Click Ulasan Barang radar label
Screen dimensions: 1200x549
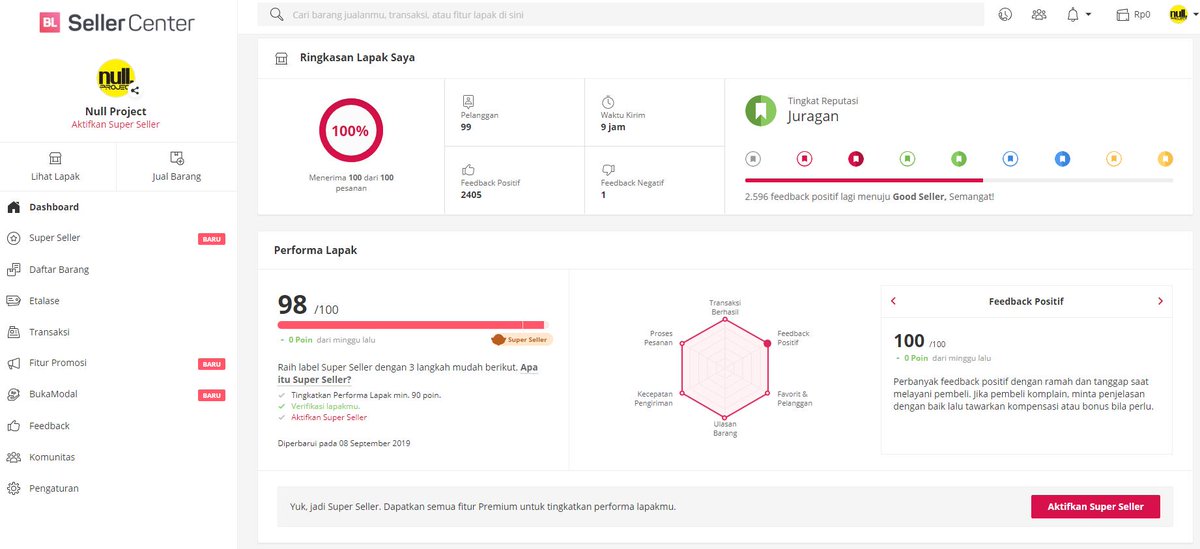coord(725,428)
